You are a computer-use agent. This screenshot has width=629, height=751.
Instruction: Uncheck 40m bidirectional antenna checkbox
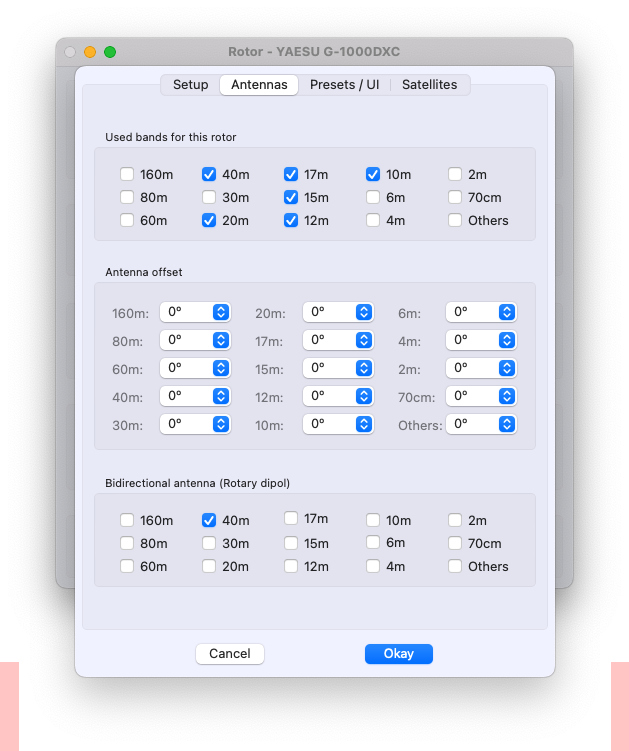(x=209, y=520)
